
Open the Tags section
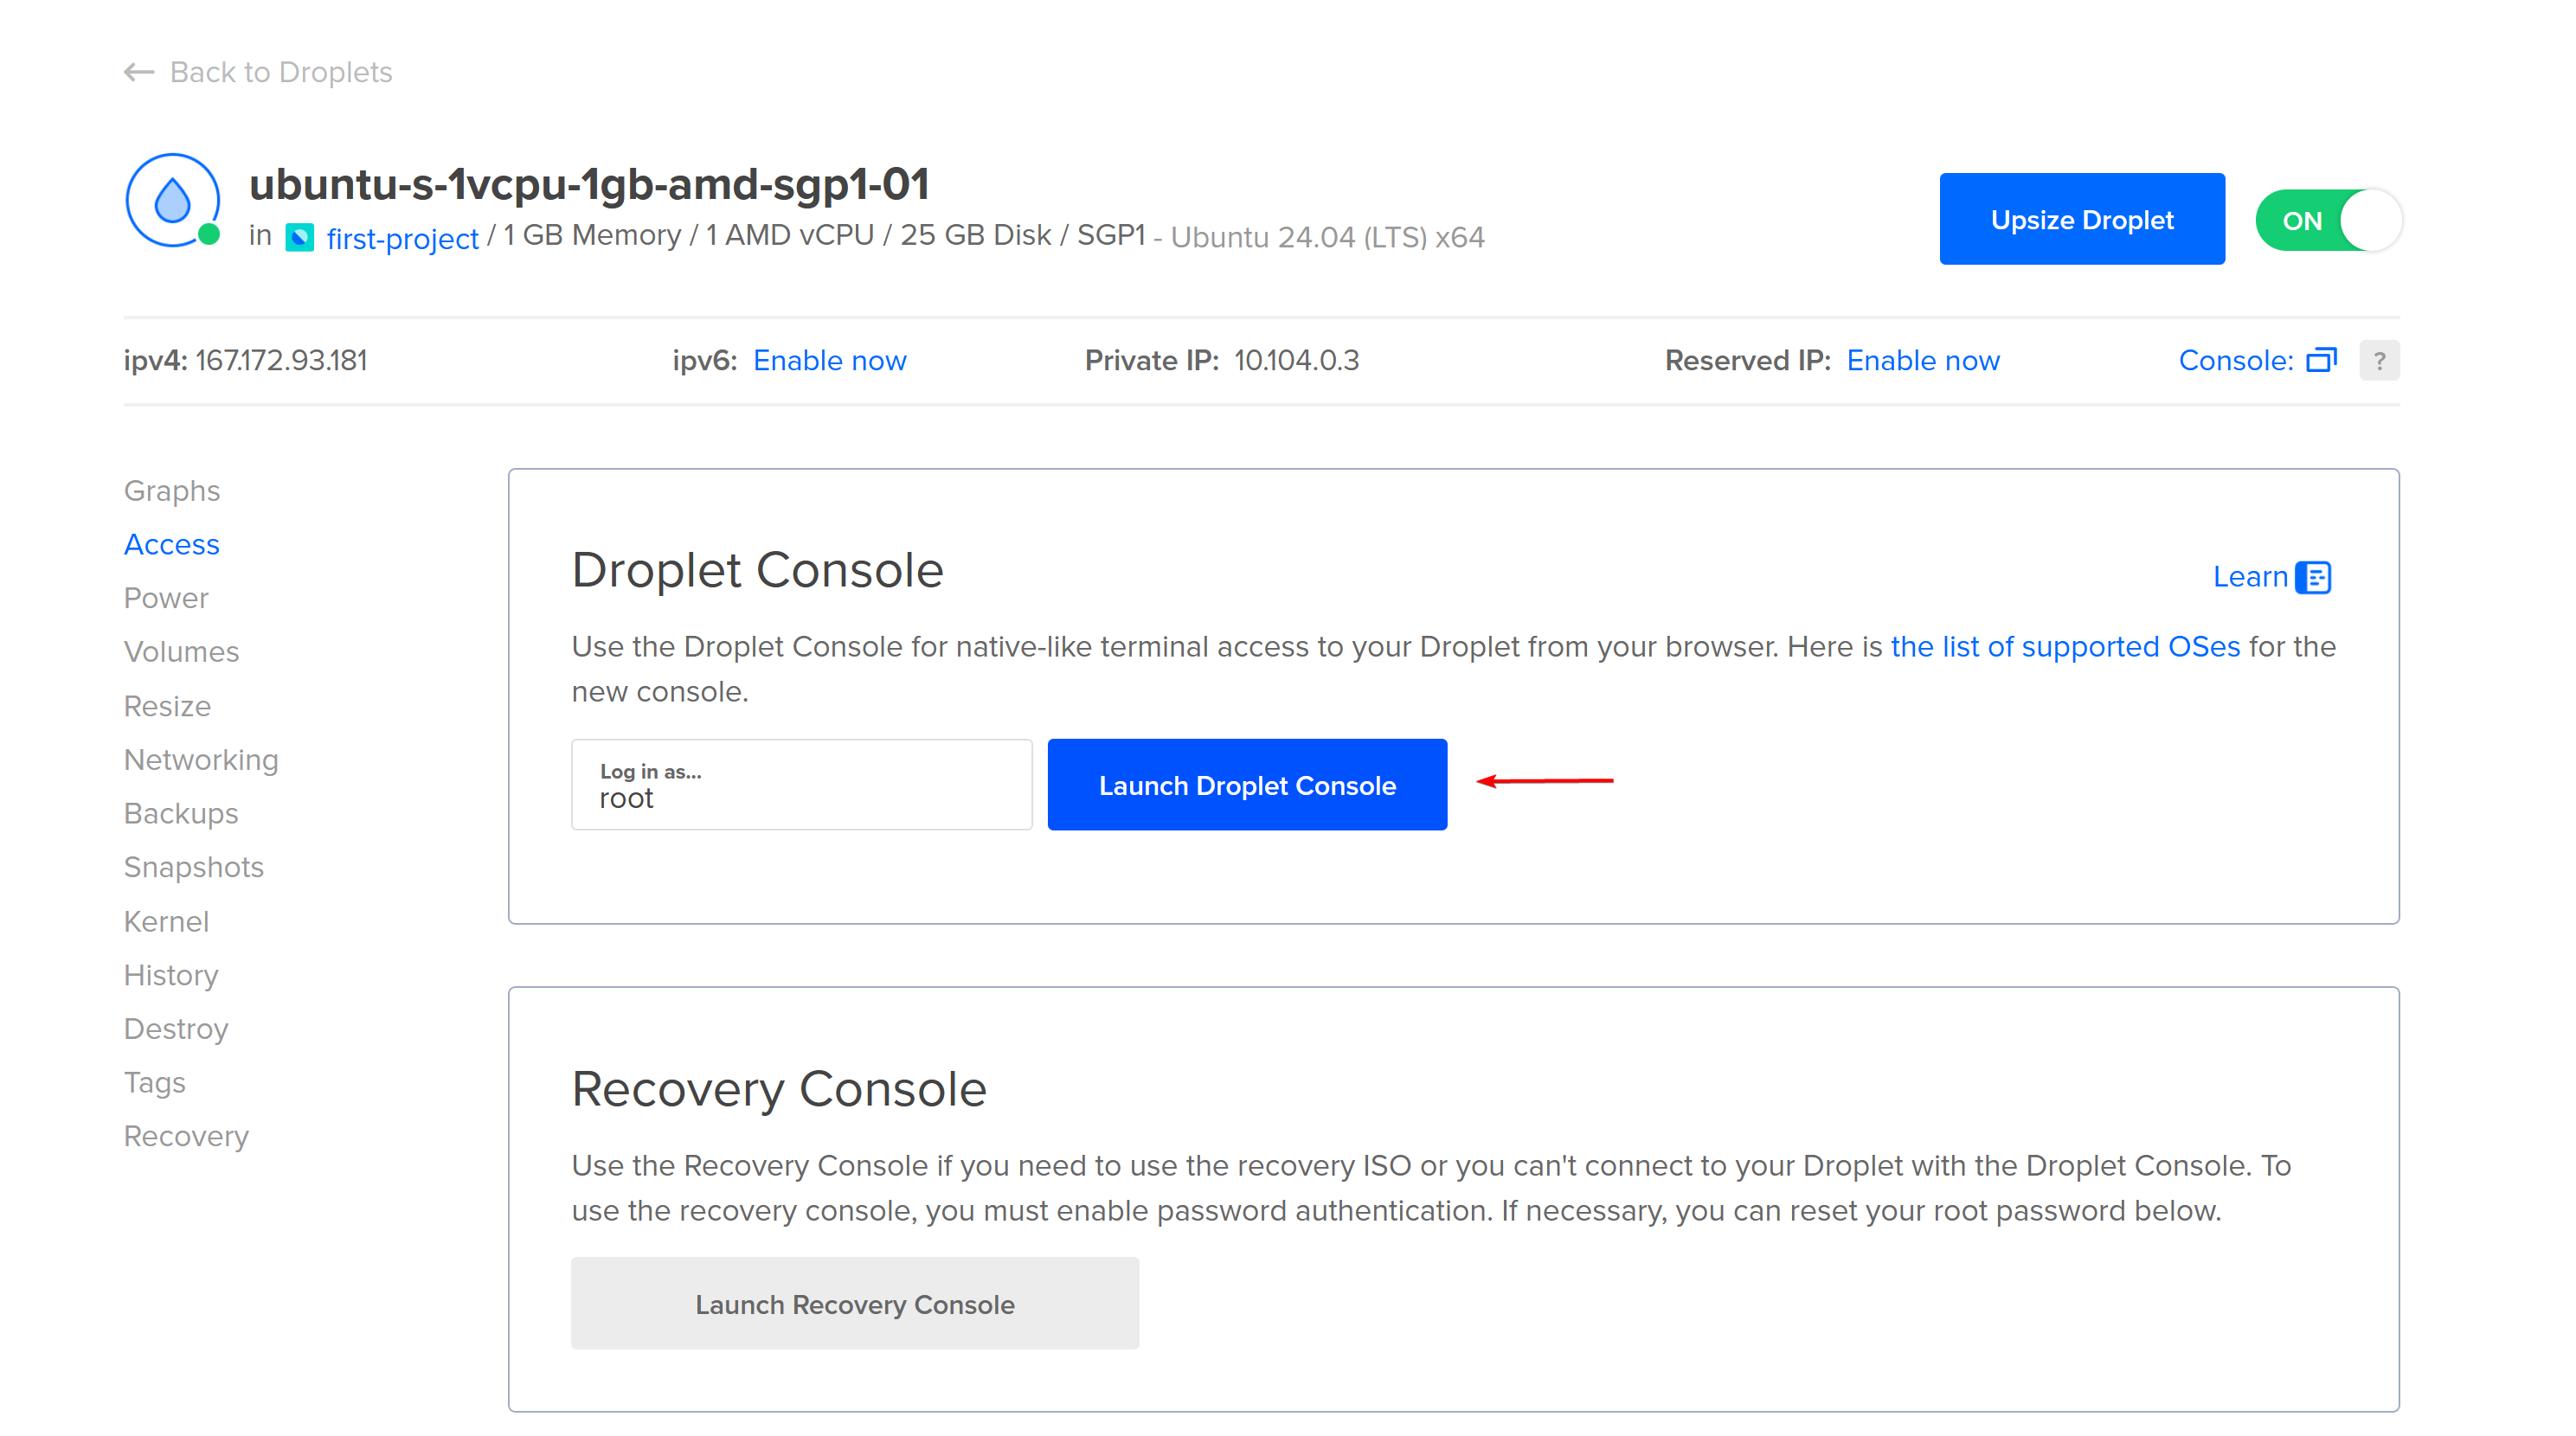coord(155,1083)
